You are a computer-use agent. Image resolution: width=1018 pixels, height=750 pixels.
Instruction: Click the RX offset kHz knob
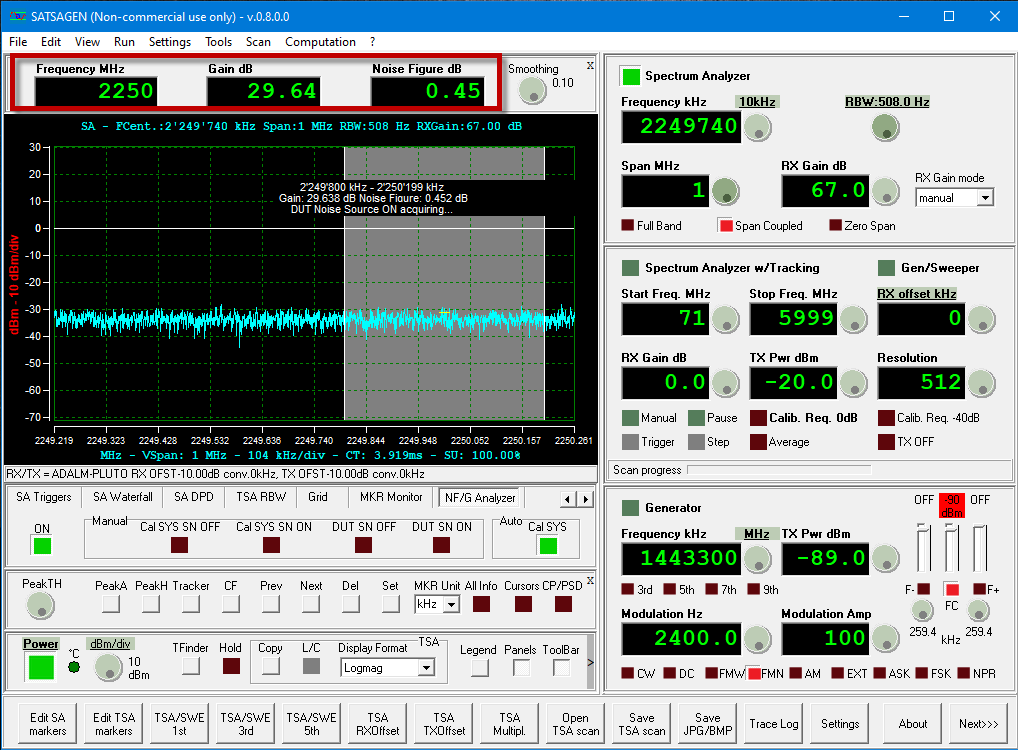pyautogui.click(x=981, y=319)
